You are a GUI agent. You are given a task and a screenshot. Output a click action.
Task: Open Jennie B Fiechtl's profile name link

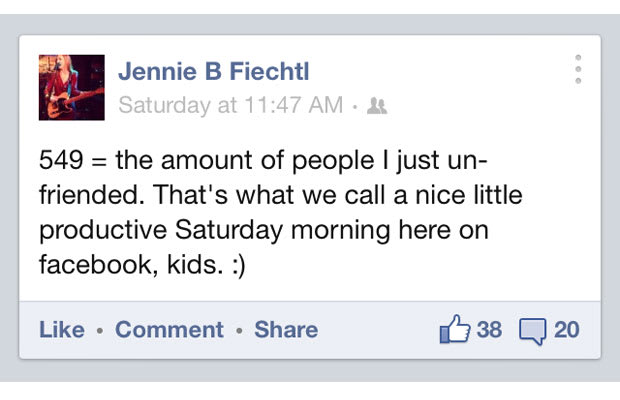214,72
